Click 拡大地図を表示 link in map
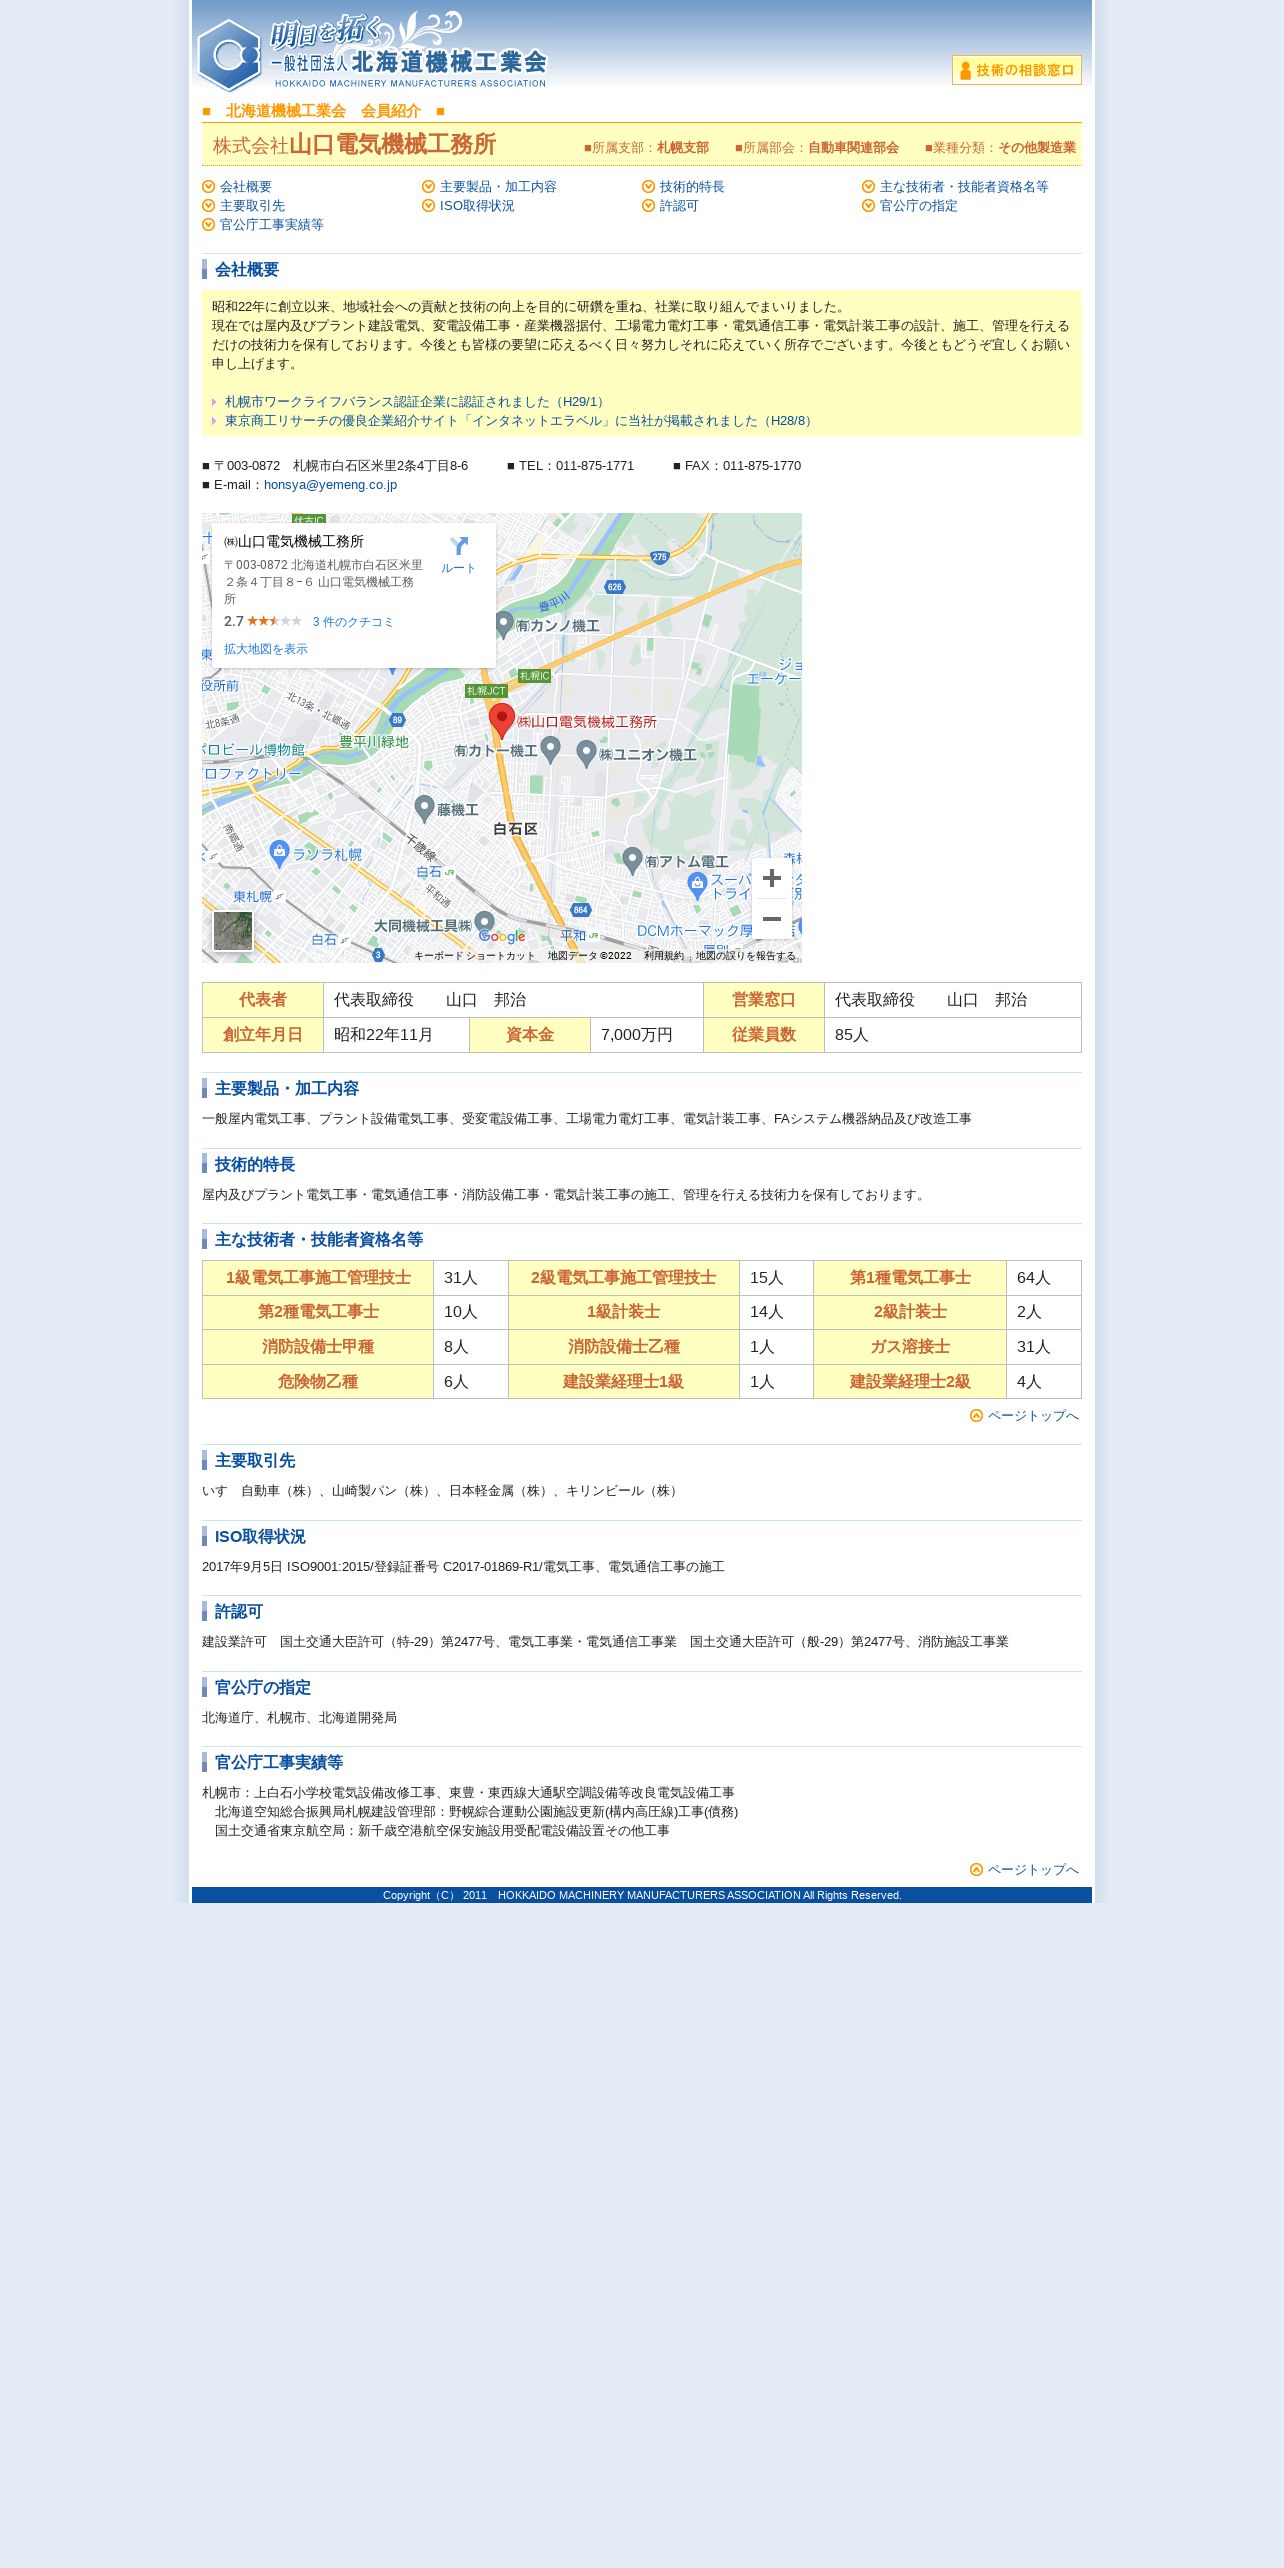This screenshot has width=1284, height=2568. click(x=266, y=649)
